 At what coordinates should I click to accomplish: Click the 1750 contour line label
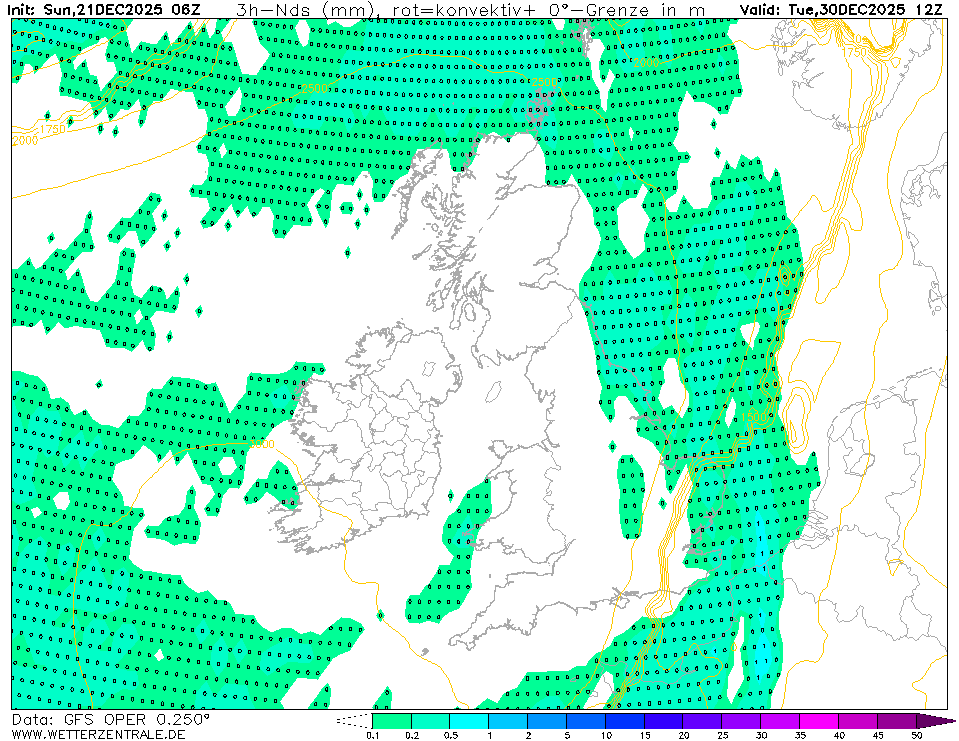point(51,129)
